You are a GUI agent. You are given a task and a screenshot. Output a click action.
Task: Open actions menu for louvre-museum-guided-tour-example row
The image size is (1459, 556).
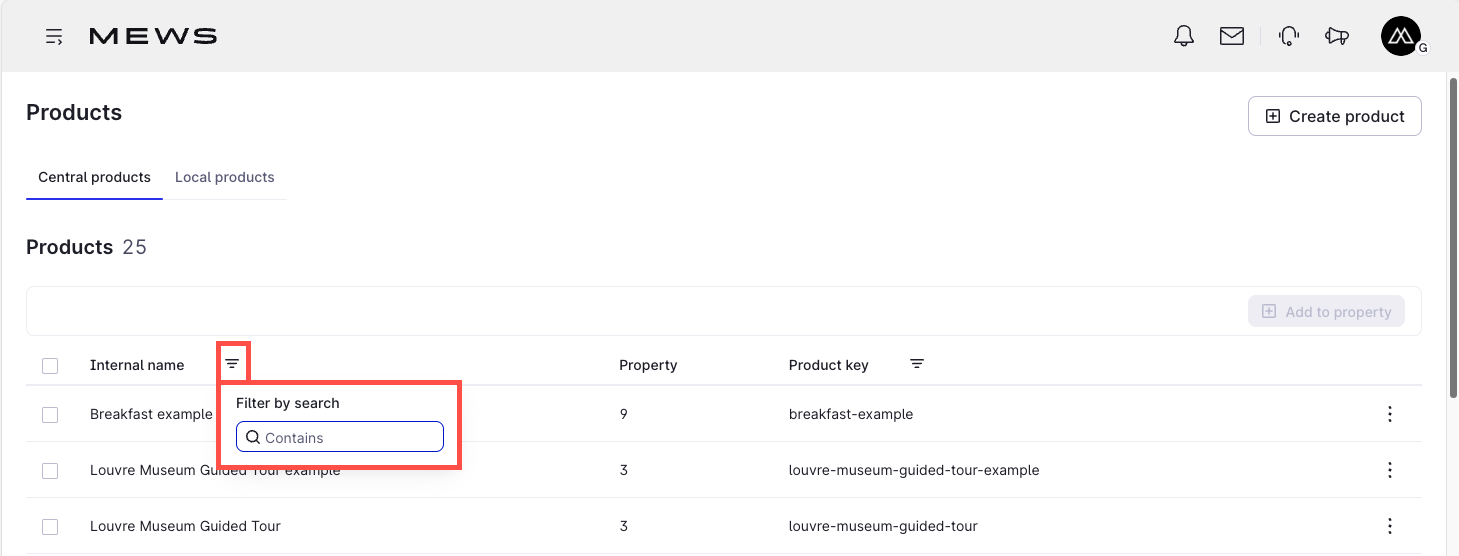pos(1390,470)
